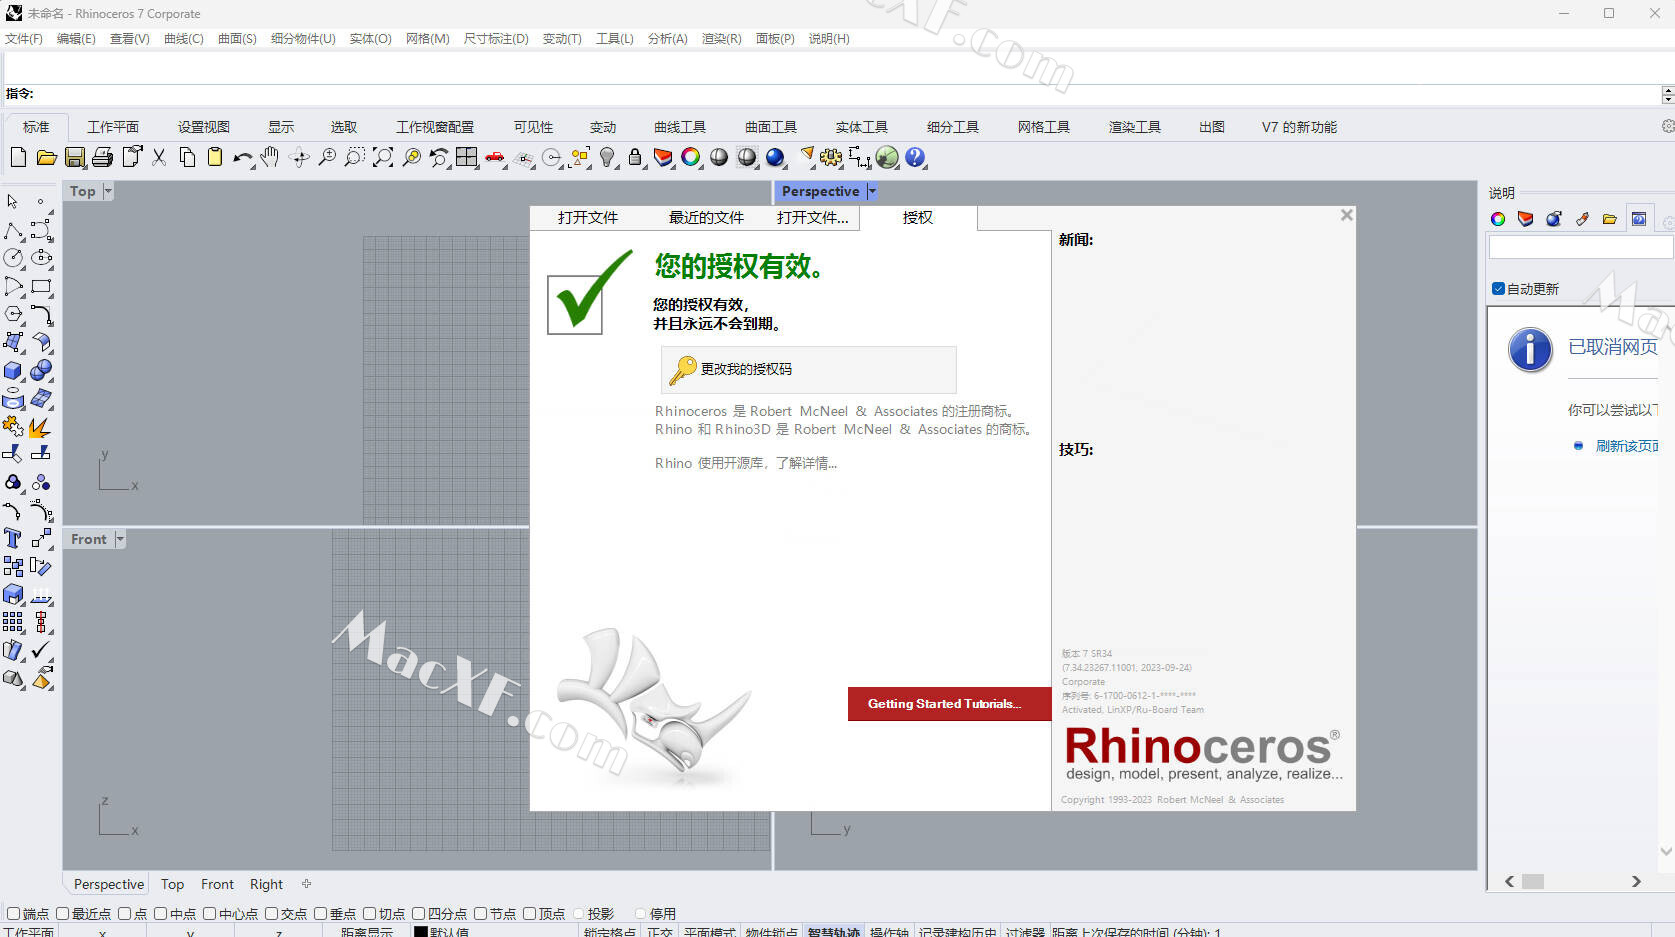Click the red car icon in toolbar
Screen dimensions: 1675x937
coord(495,157)
